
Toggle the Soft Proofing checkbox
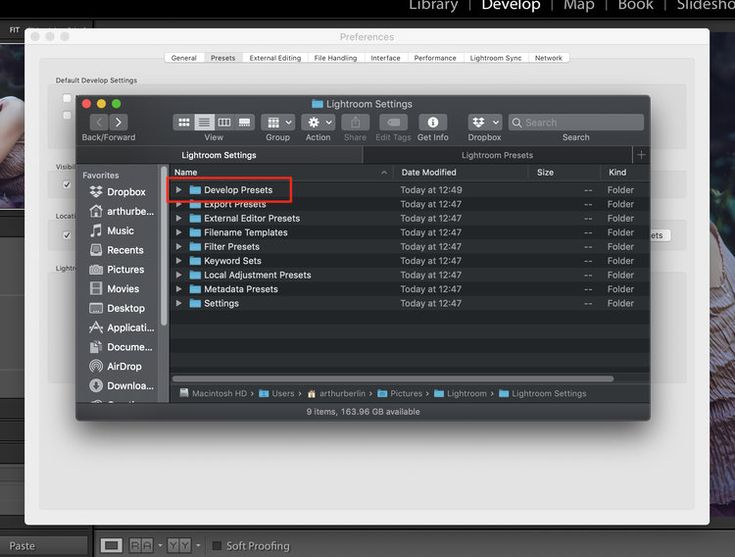217,546
